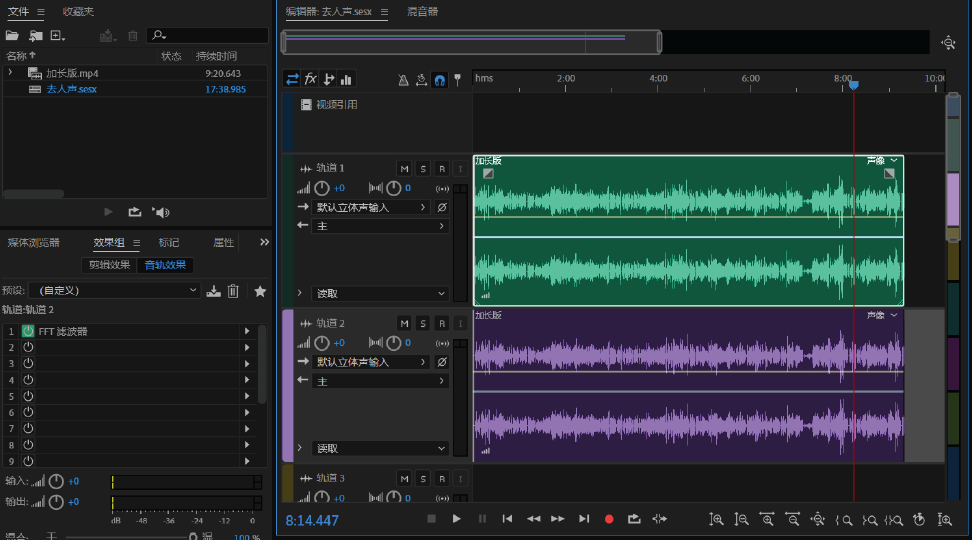Viewport: 972px width, 540px height.
Task: Toggle power of effect slot 5
Action: pos(28,396)
